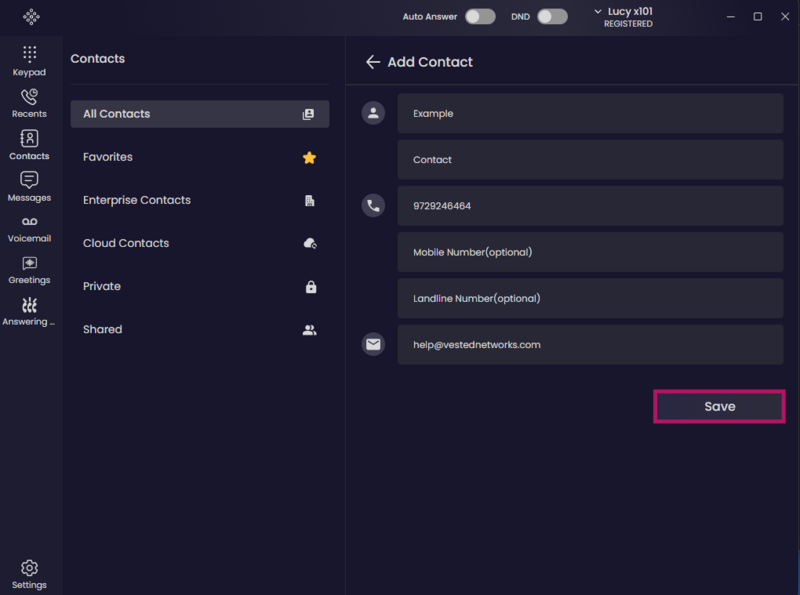Viewport: 800px width, 595px height.
Task: Click the last name field containing Contact
Action: pos(590,160)
